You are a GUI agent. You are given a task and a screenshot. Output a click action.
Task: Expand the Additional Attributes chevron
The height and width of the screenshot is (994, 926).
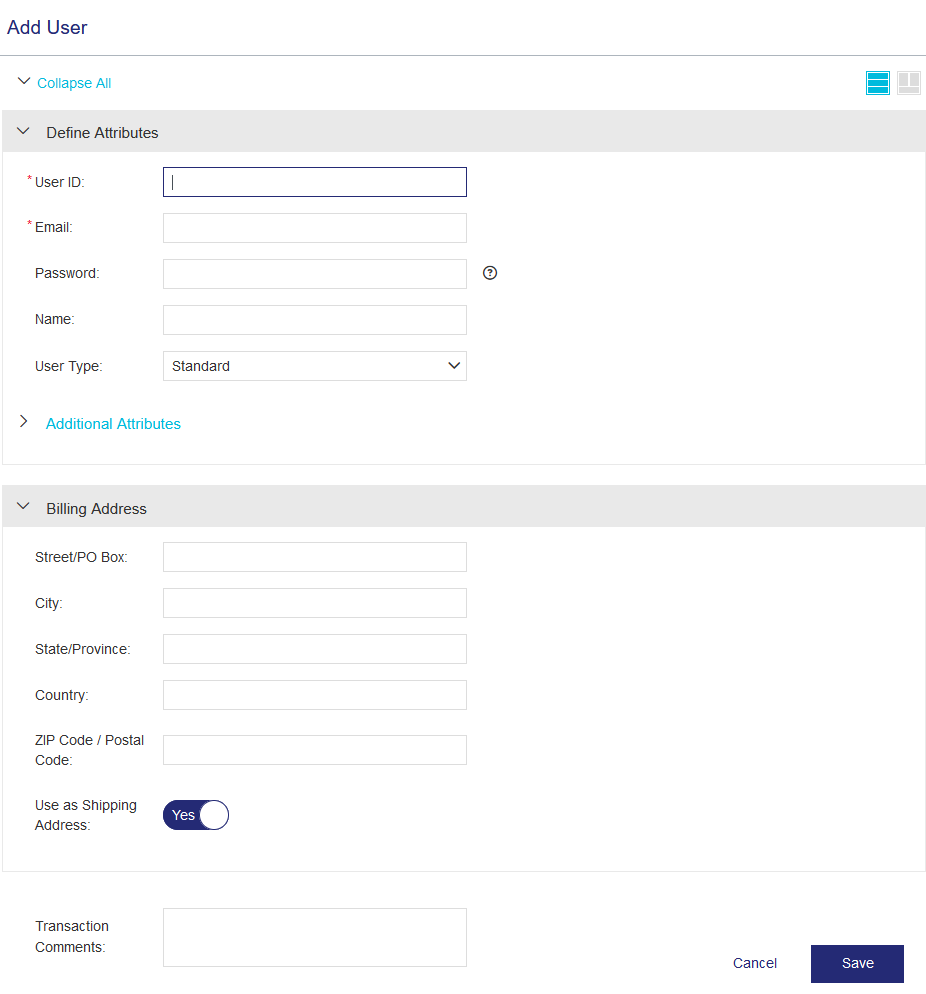pyautogui.click(x=24, y=423)
